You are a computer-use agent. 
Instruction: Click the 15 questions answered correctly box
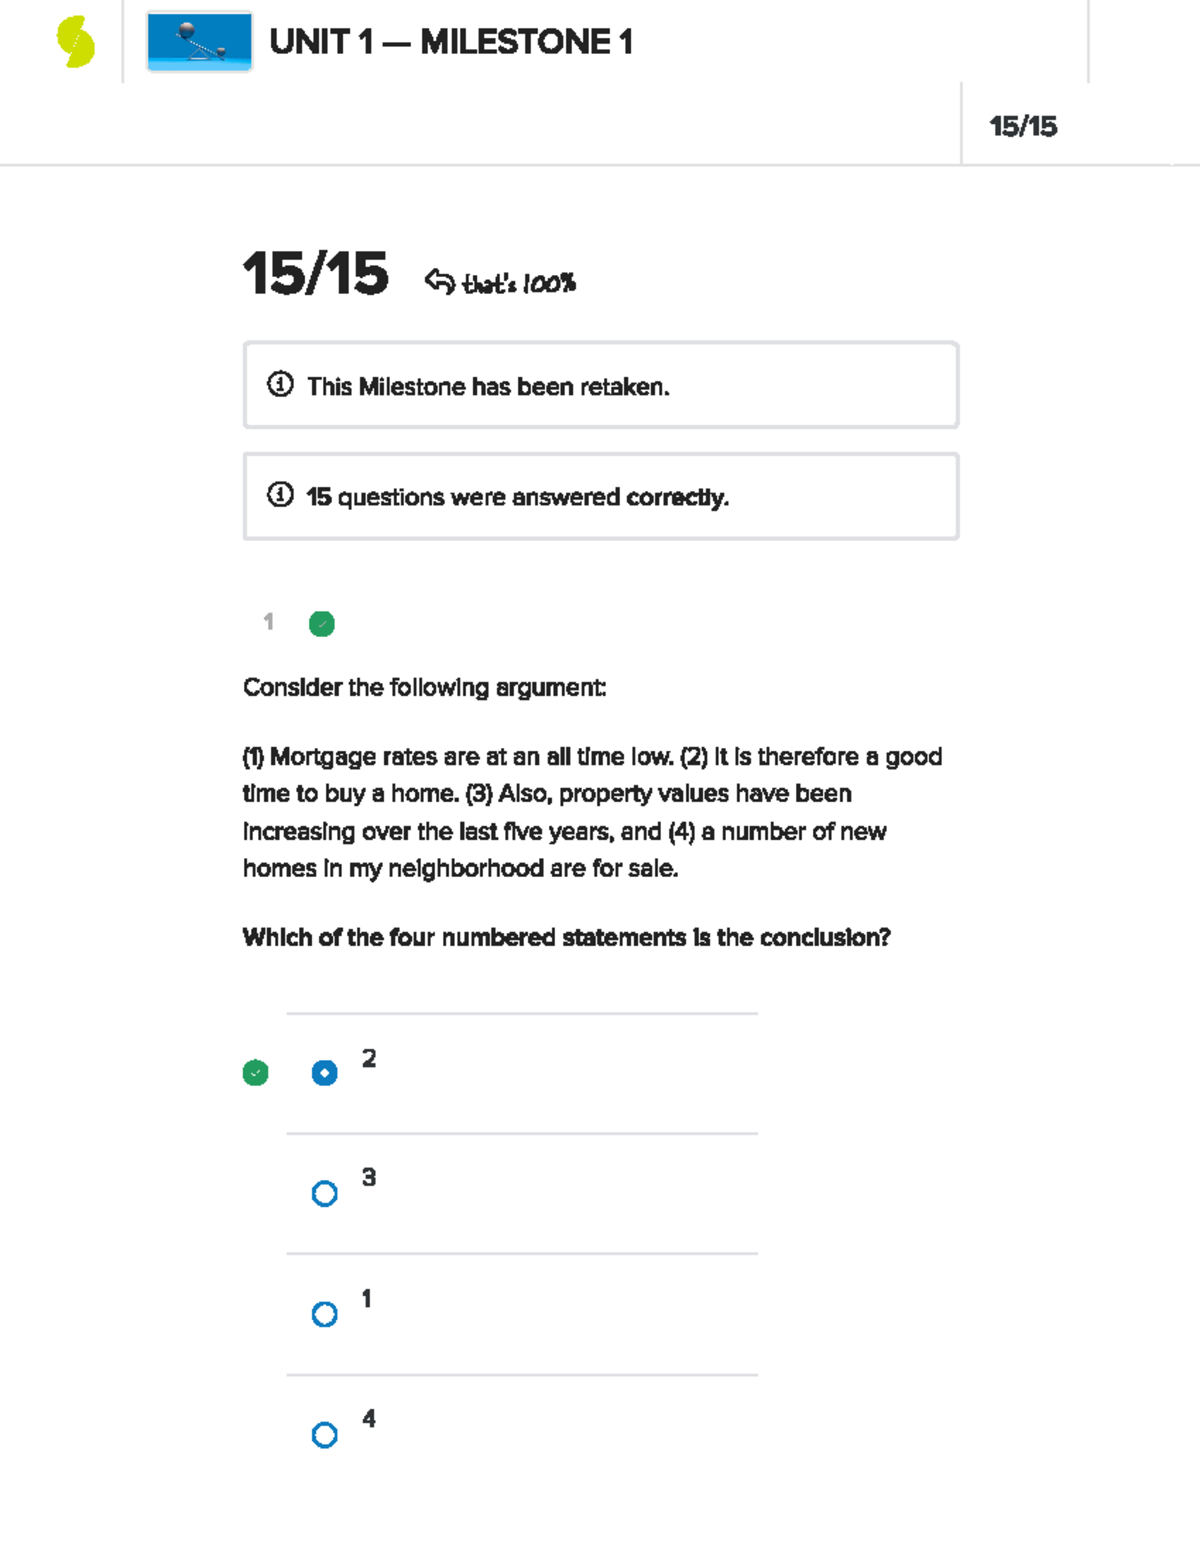click(601, 496)
